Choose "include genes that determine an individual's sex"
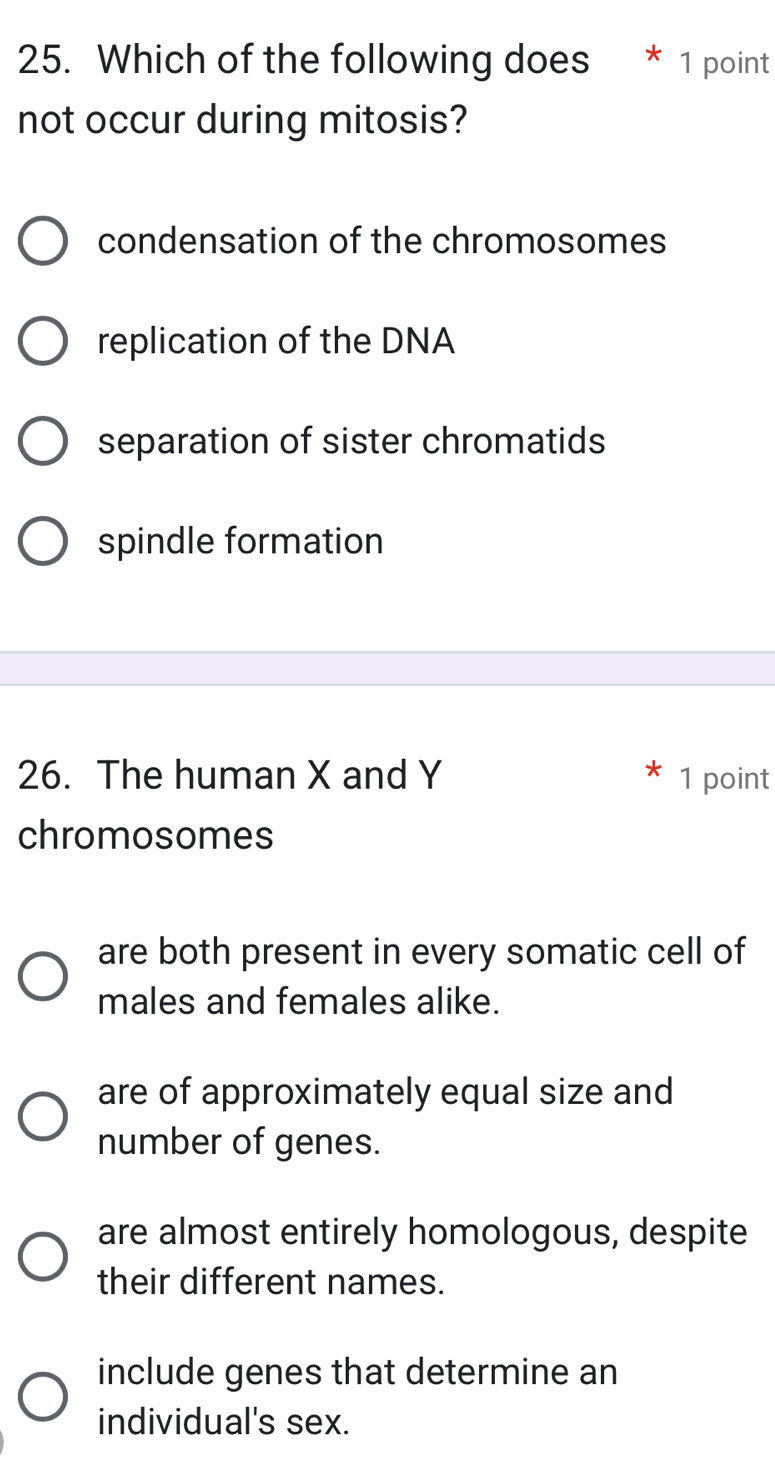 [42, 1395]
